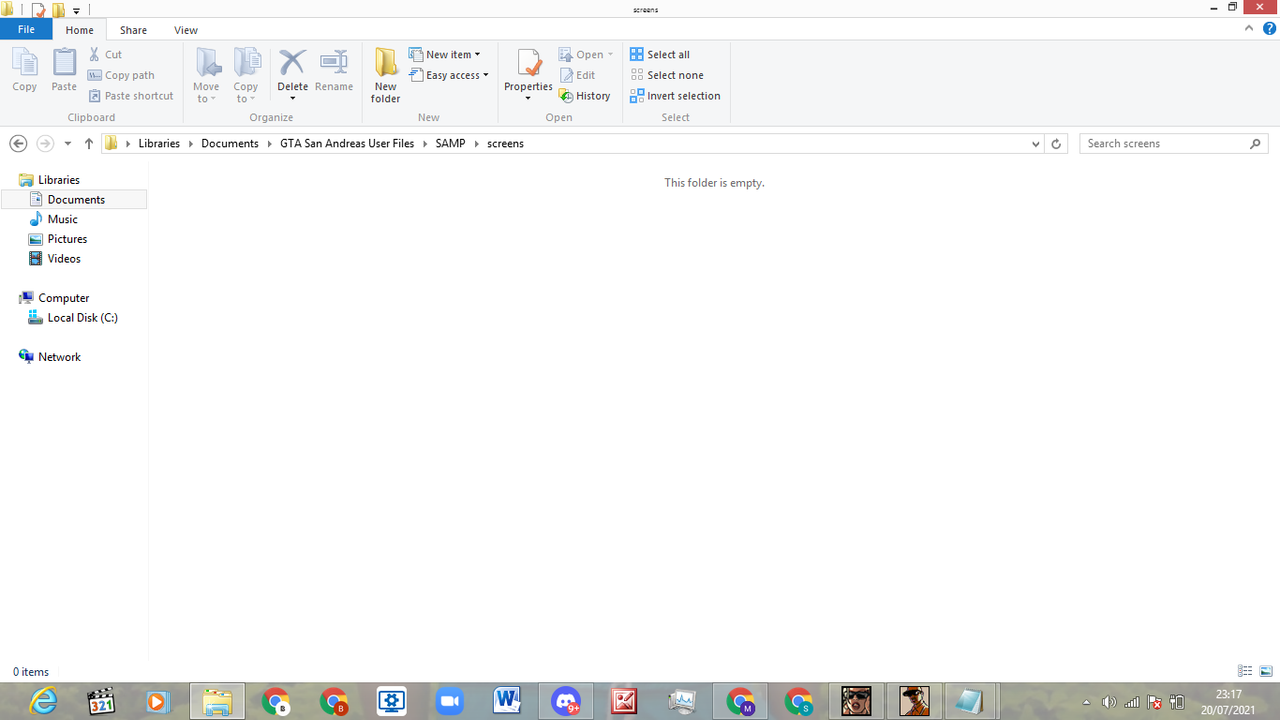Switch to Large icons view in status bar
This screenshot has height=720, width=1280.
click(x=1266, y=671)
